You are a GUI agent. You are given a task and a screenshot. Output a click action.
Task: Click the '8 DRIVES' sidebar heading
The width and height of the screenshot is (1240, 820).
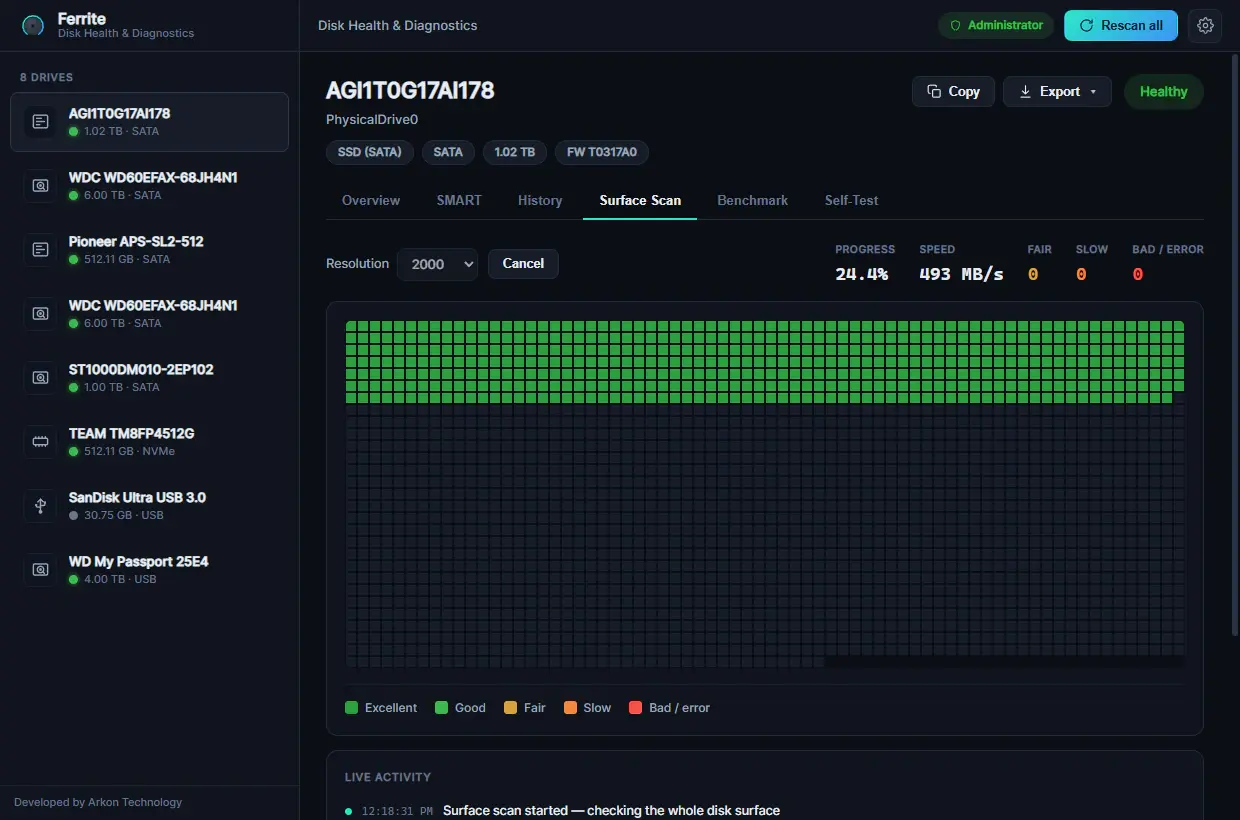46,77
